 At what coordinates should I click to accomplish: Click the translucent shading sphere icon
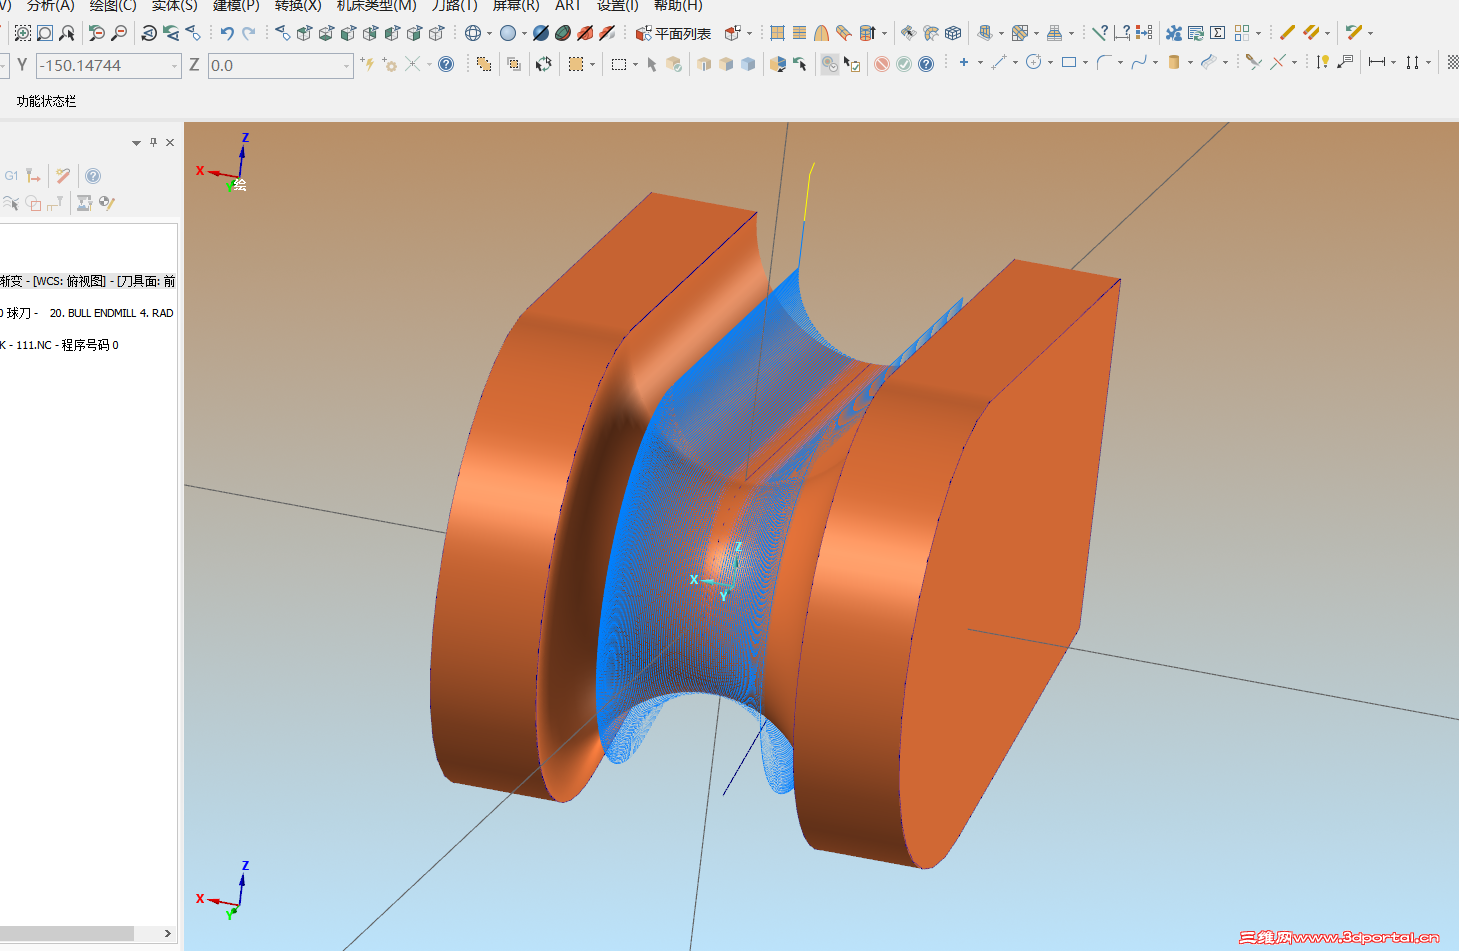(541, 33)
